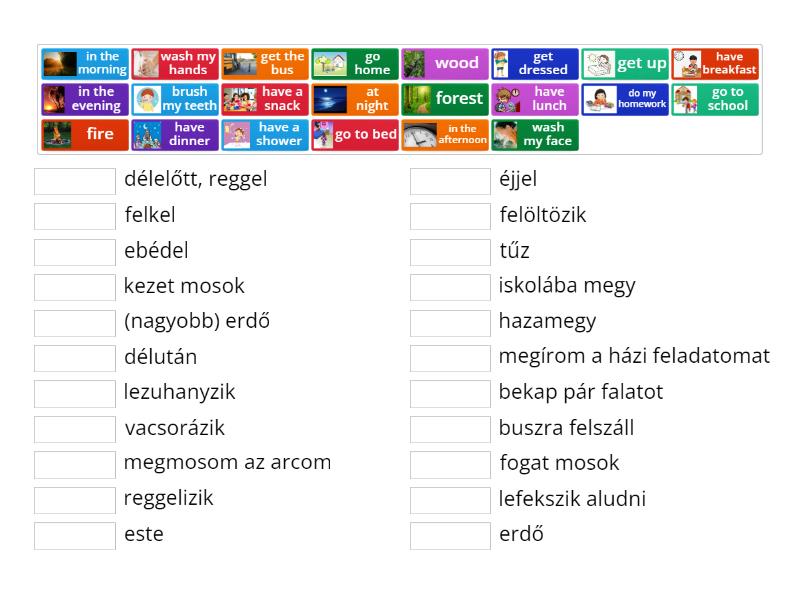Click the 'get dressed' card
The image size is (800, 600).
535,64
